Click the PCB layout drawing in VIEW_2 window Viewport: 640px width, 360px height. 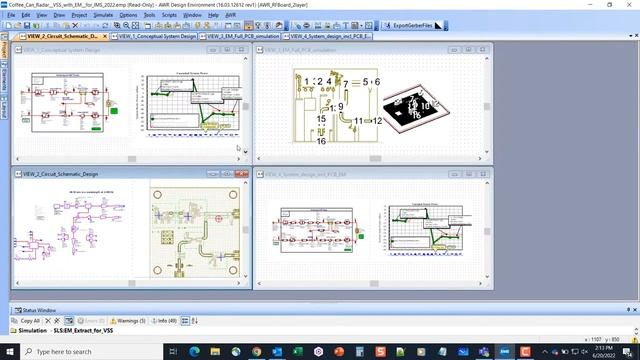195,232
